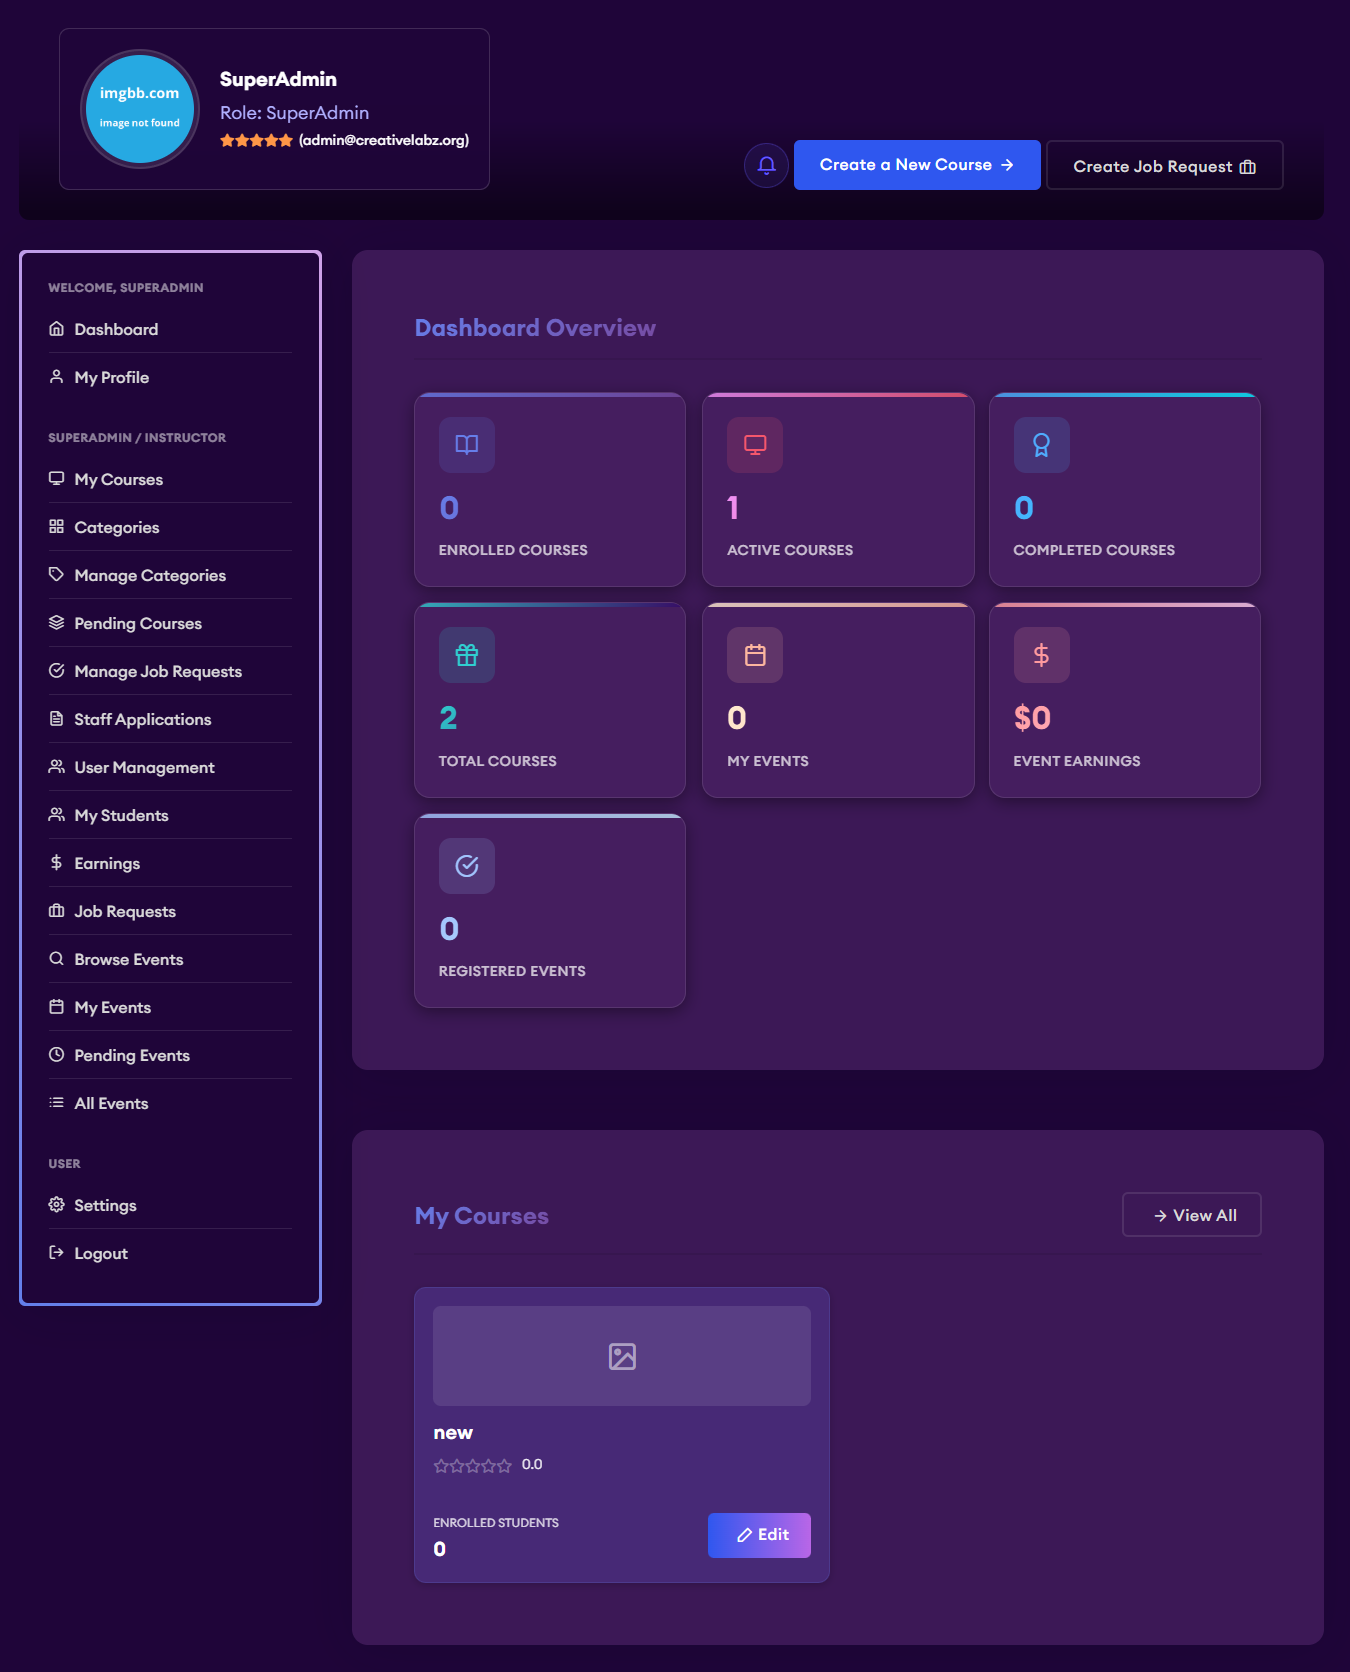Click the 'new' course placeholder thumbnail
Image resolution: width=1350 pixels, height=1672 pixels.
622,1356
